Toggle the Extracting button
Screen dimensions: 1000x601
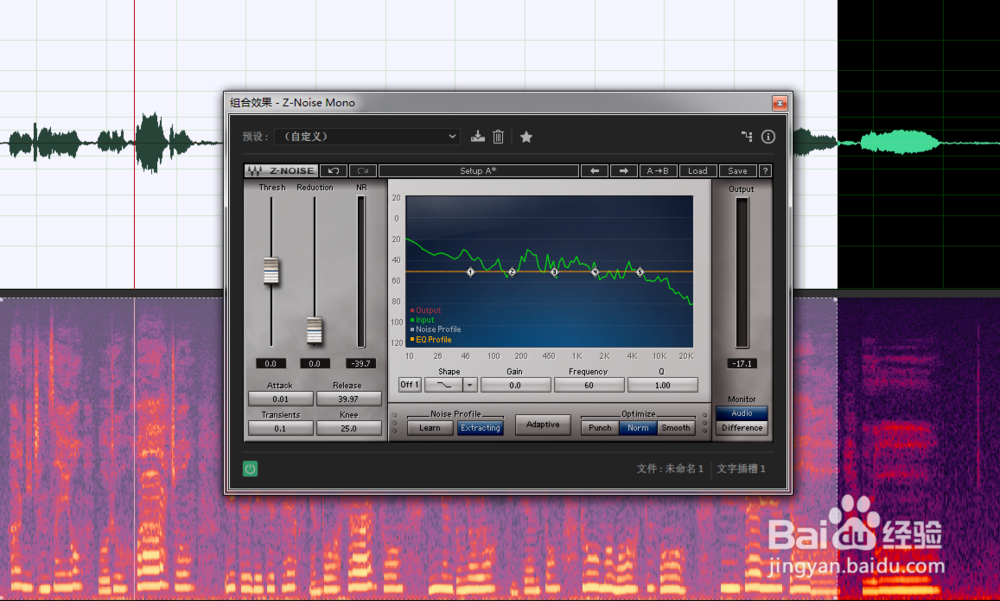[480, 428]
